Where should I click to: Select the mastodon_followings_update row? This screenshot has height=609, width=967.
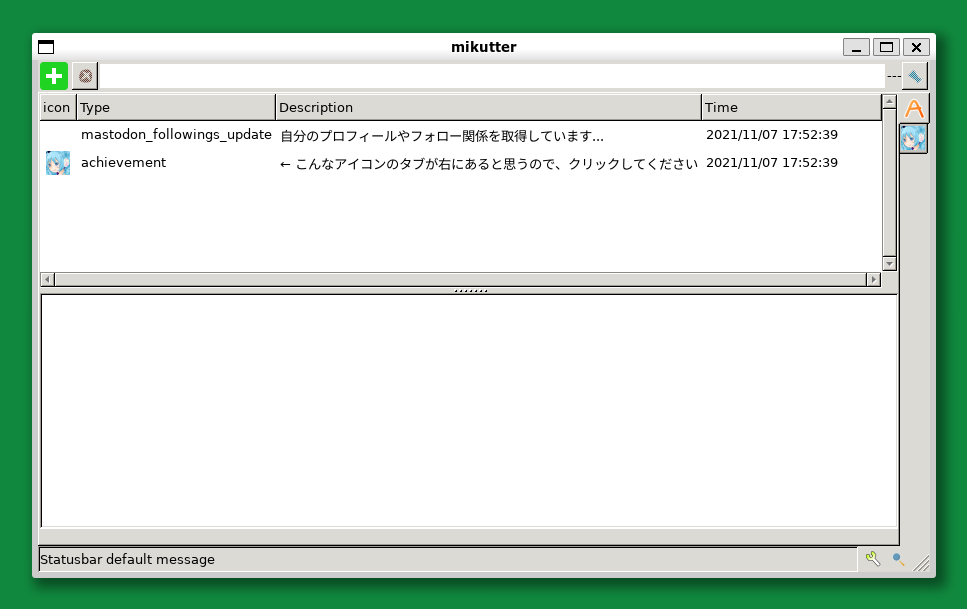[400, 134]
